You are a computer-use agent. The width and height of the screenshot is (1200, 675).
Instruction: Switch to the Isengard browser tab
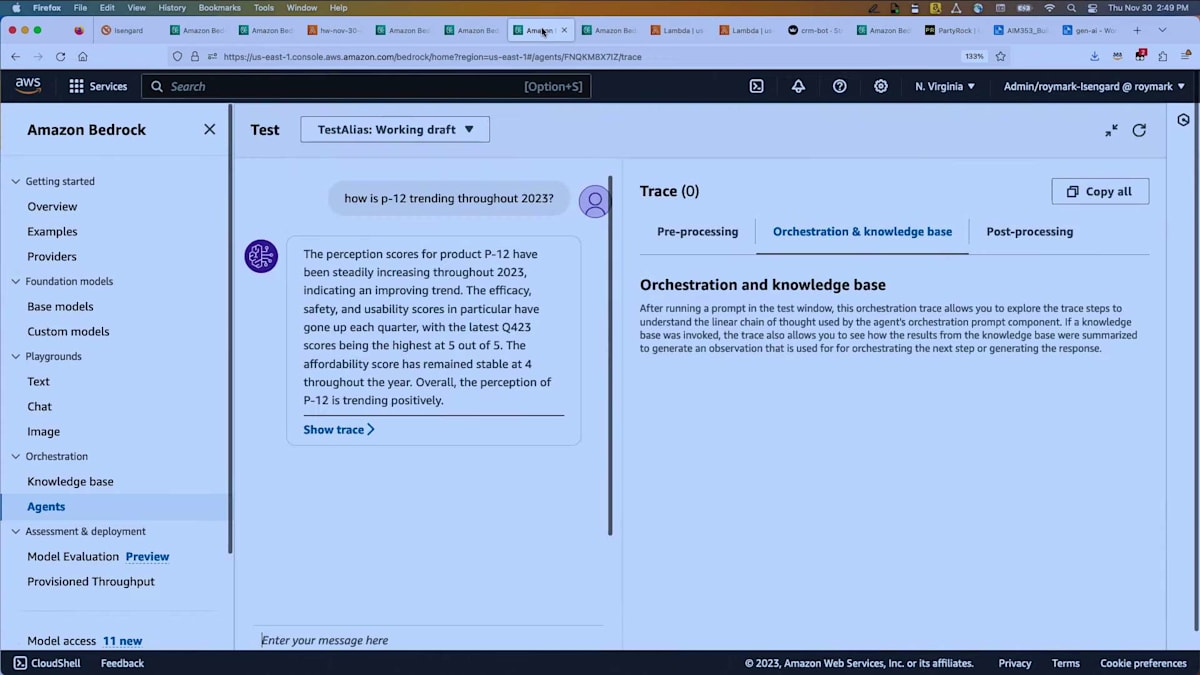pos(127,30)
